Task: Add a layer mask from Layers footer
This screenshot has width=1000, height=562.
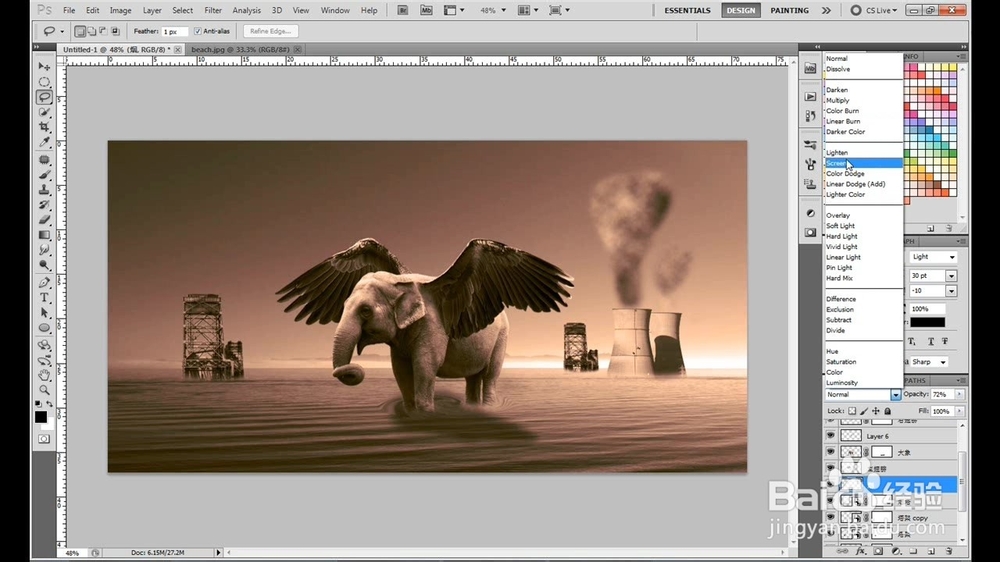Action: click(878, 551)
